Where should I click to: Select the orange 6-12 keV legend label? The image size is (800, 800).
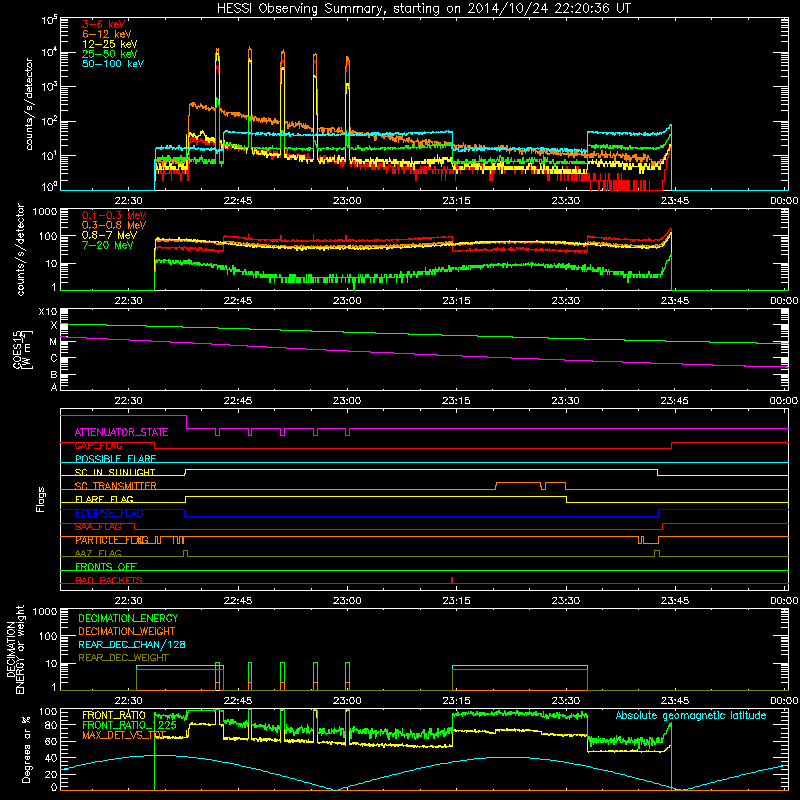click(x=107, y=34)
